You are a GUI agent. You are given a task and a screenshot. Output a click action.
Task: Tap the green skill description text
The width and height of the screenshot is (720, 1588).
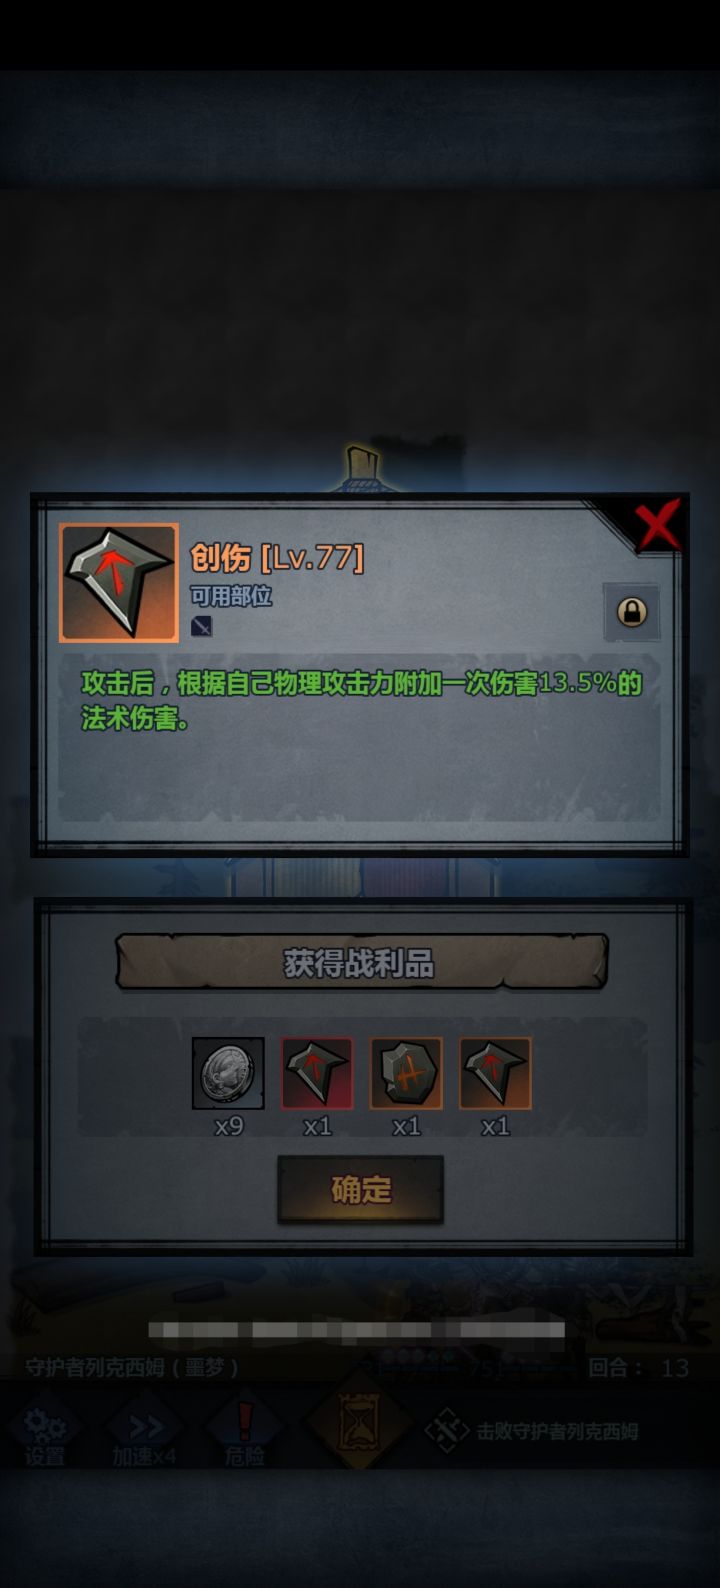361,700
